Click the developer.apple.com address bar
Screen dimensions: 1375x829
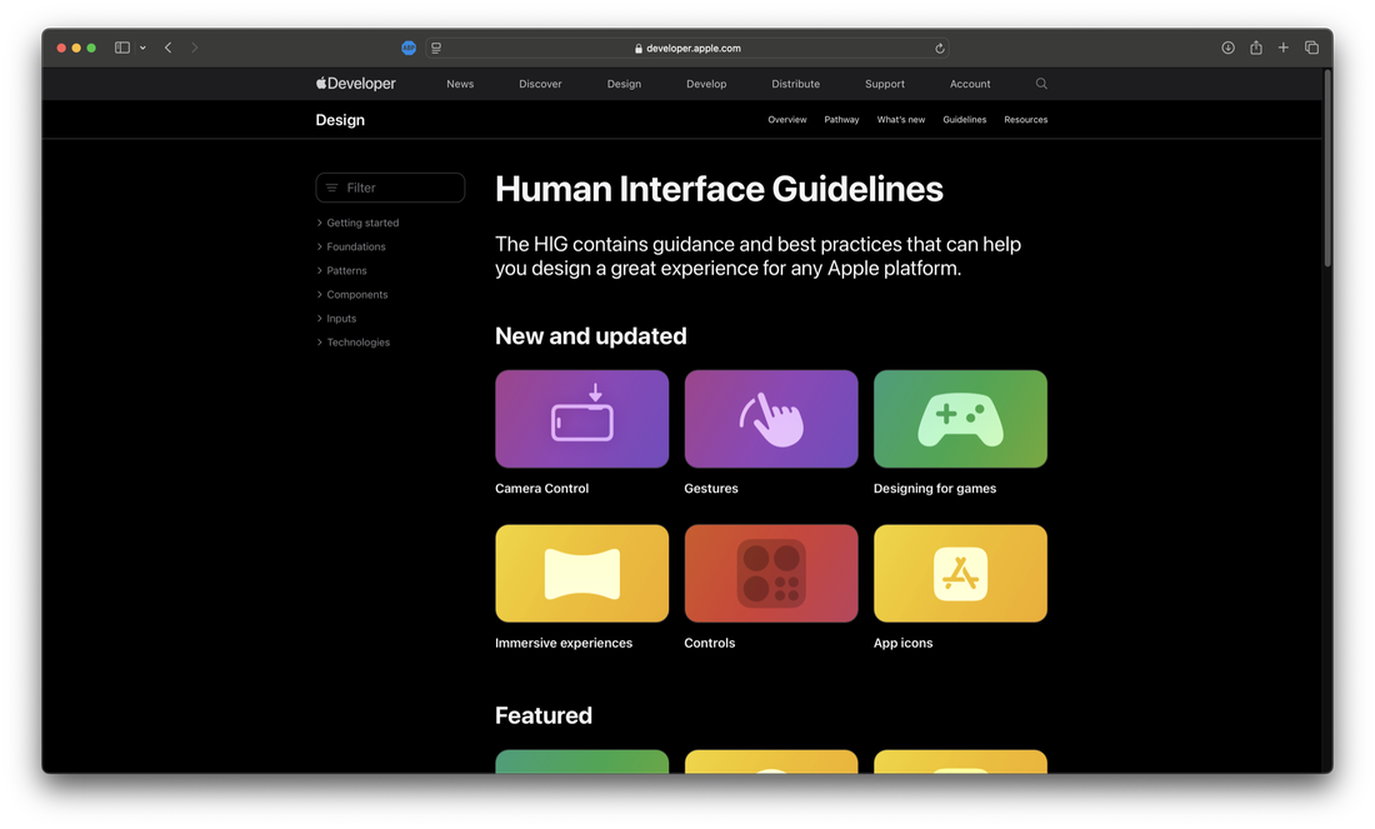(687, 48)
